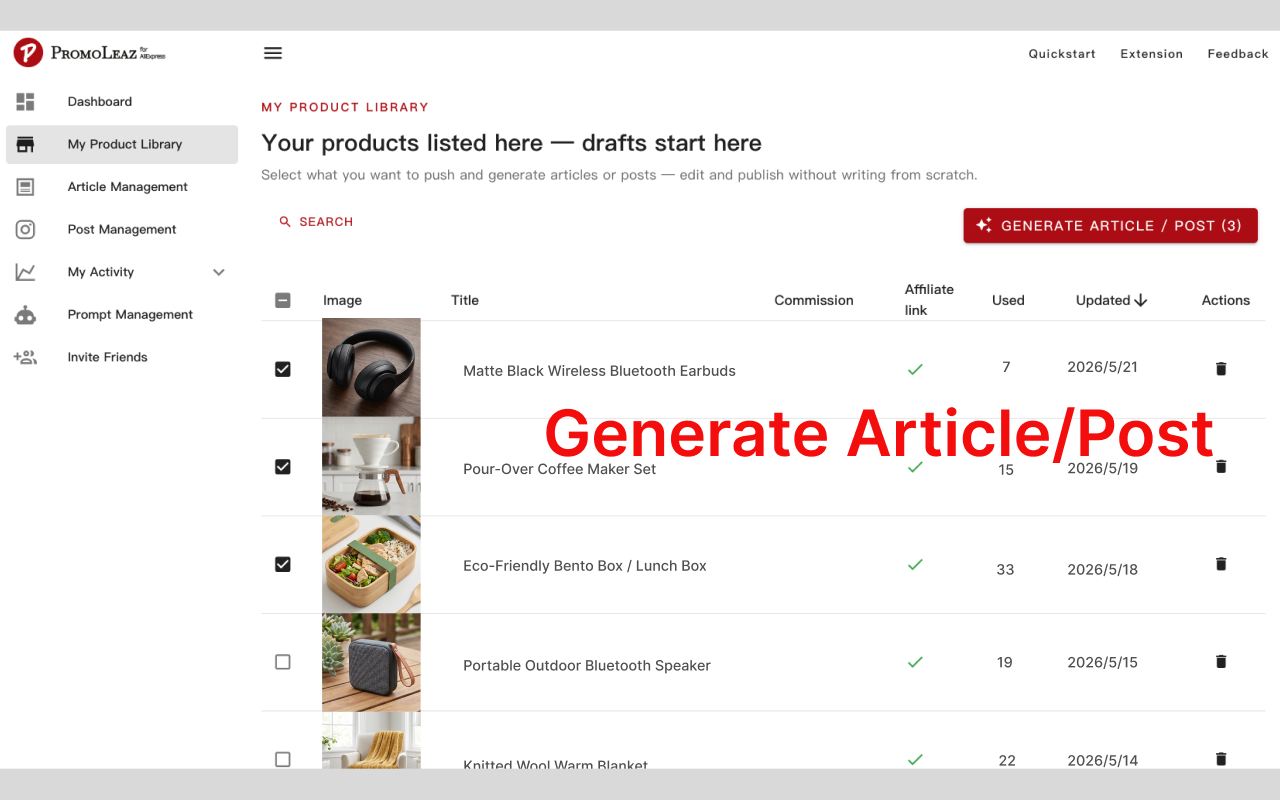Open My Product Library in sidebar

click(x=122, y=144)
